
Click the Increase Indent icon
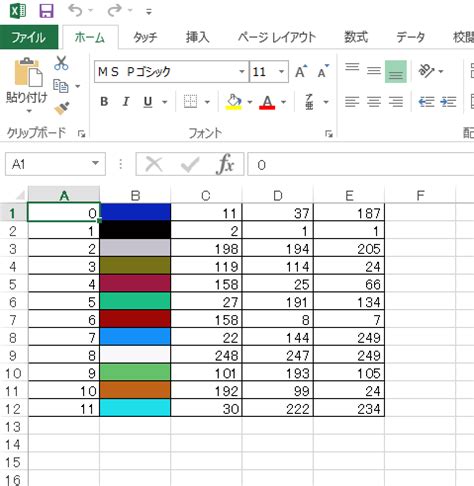pos(448,101)
